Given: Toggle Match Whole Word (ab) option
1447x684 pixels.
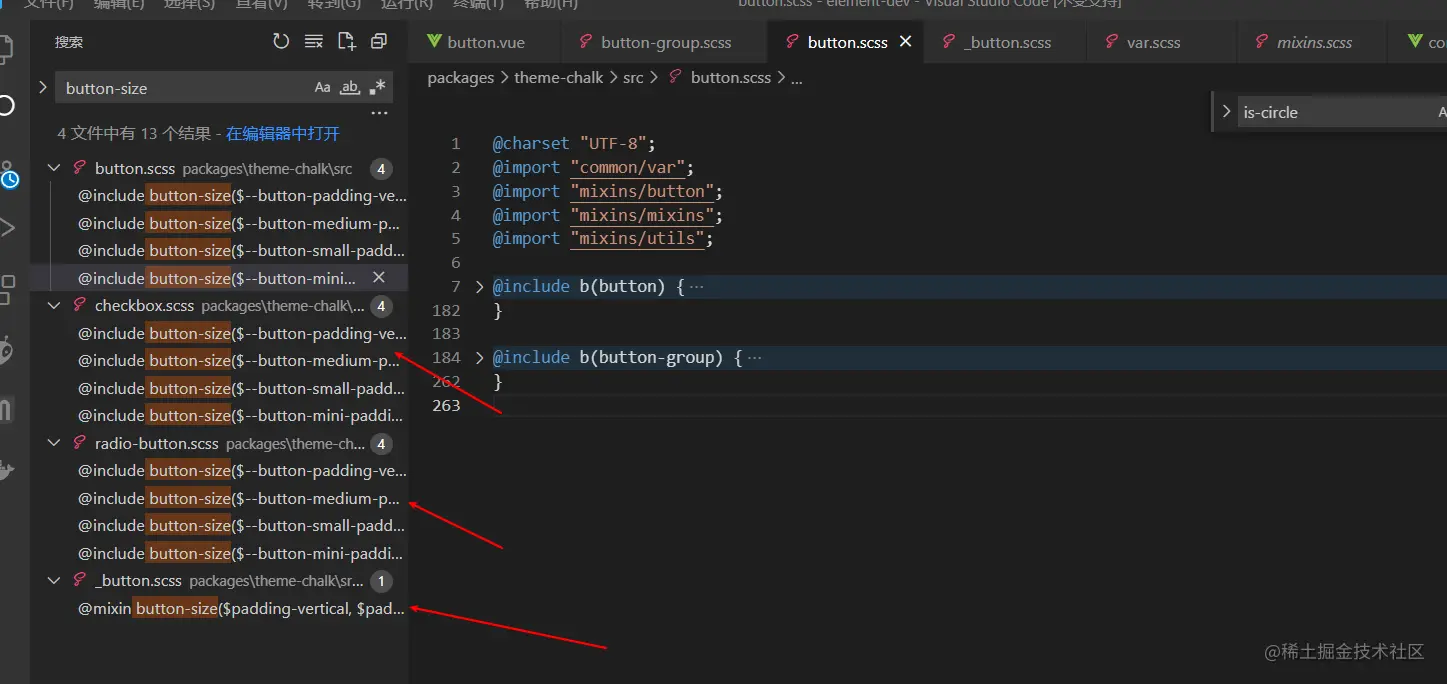Looking at the screenshot, I should tap(350, 88).
